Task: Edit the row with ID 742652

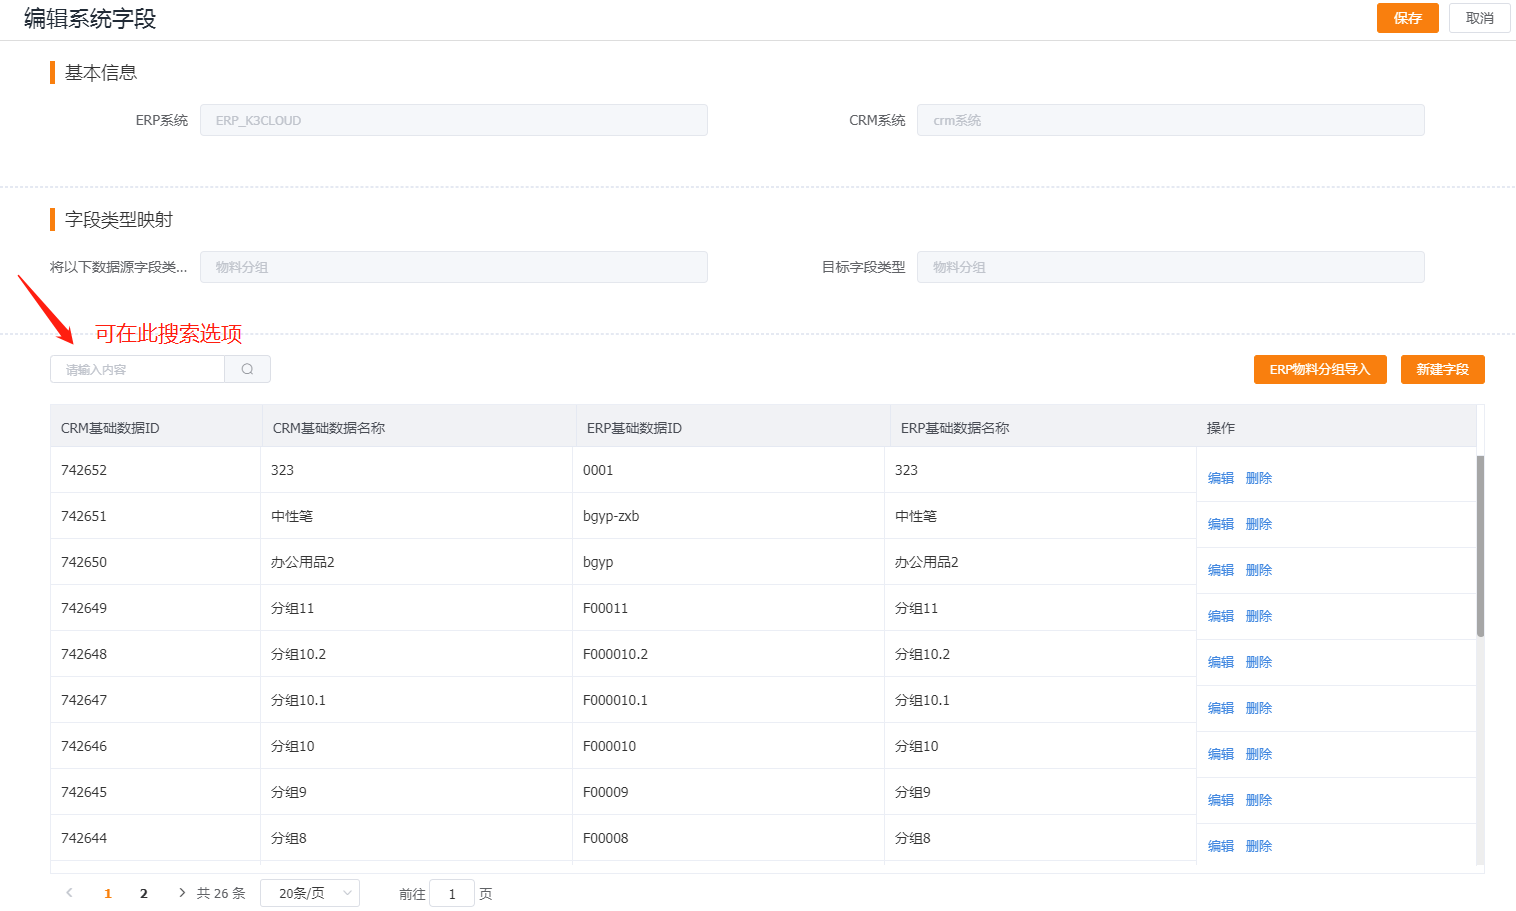Action: [1220, 478]
